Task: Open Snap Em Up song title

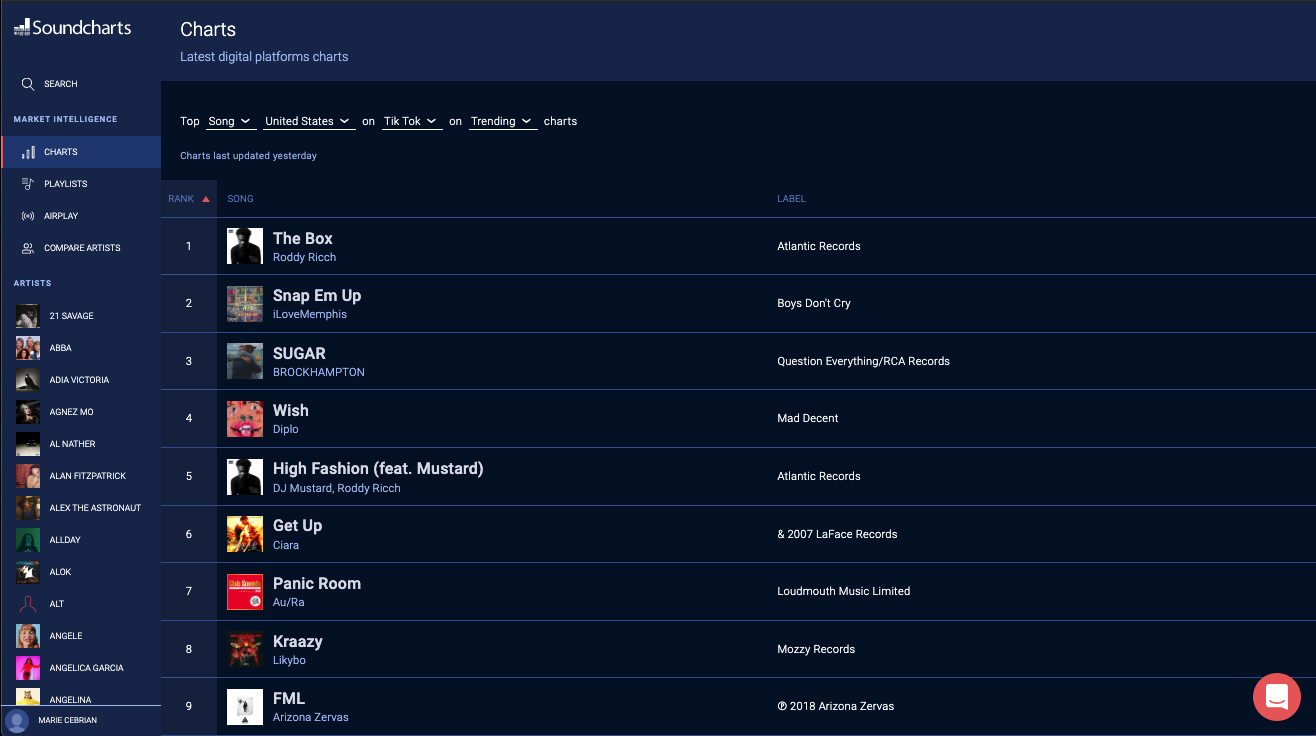Action: pos(317,296)
